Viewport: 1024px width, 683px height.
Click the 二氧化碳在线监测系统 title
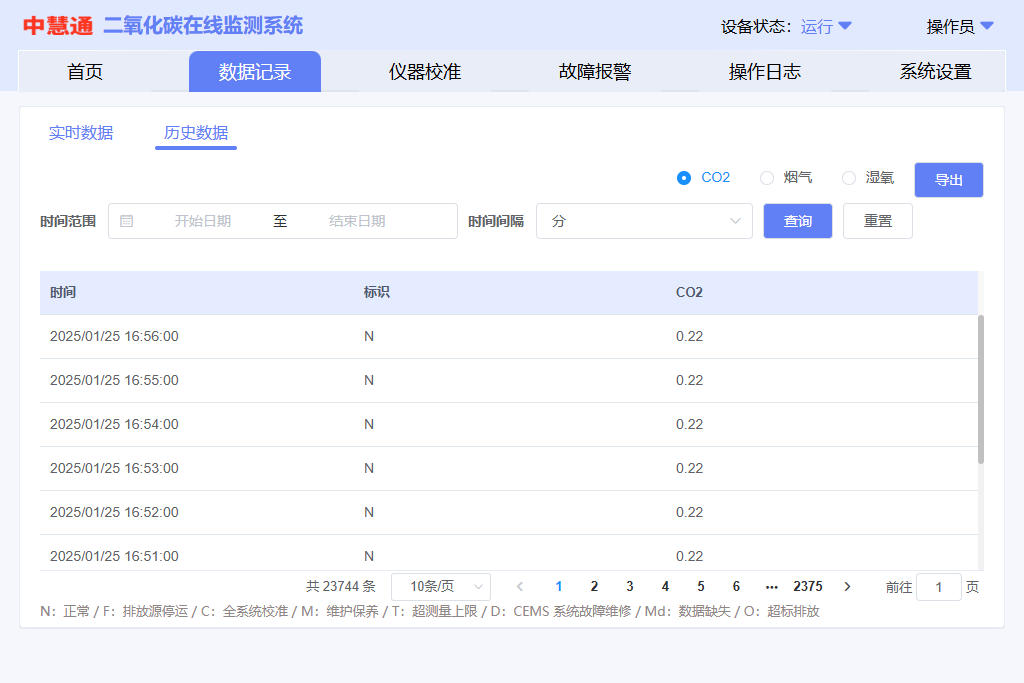(203, 26)
